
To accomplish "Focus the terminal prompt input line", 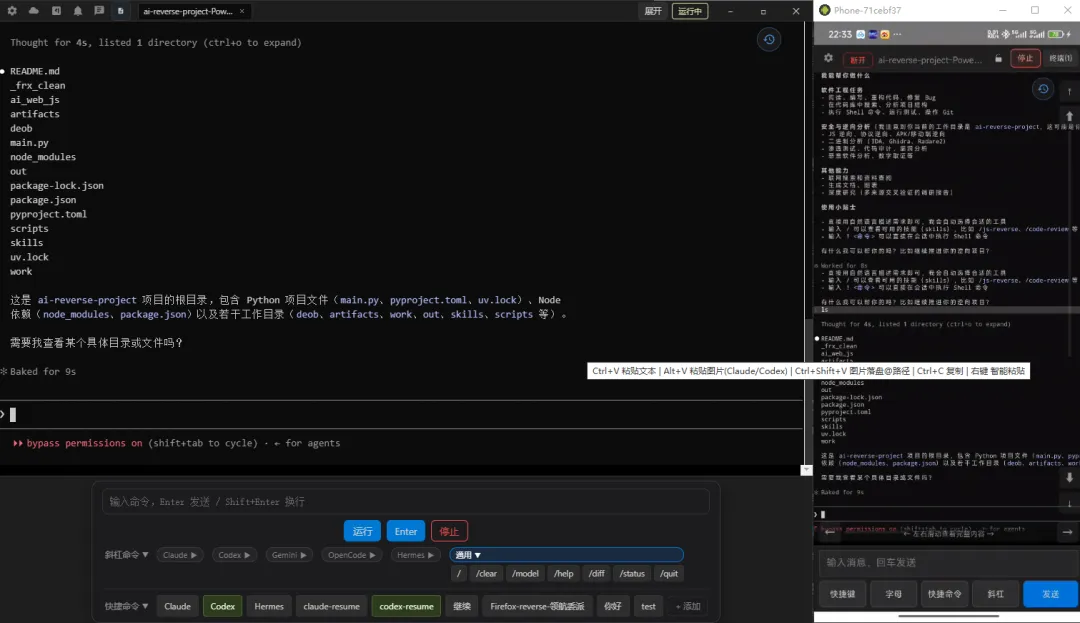I will pos(402,414).
